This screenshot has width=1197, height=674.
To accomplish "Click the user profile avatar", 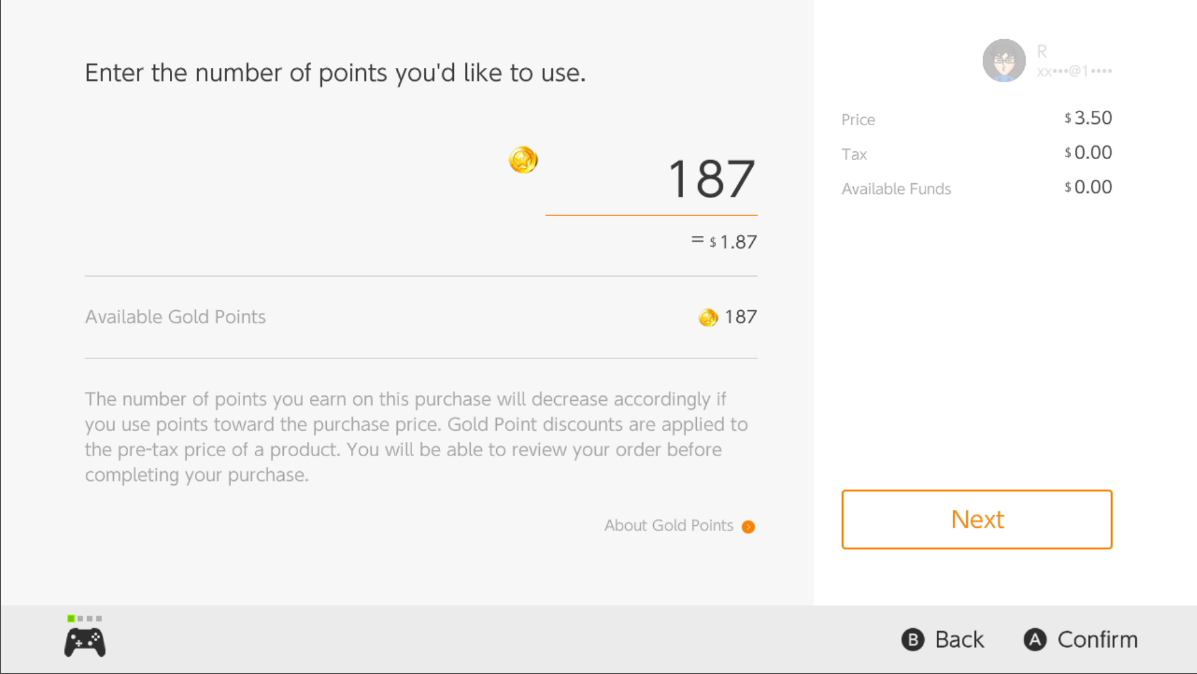I will [1004, 61].
